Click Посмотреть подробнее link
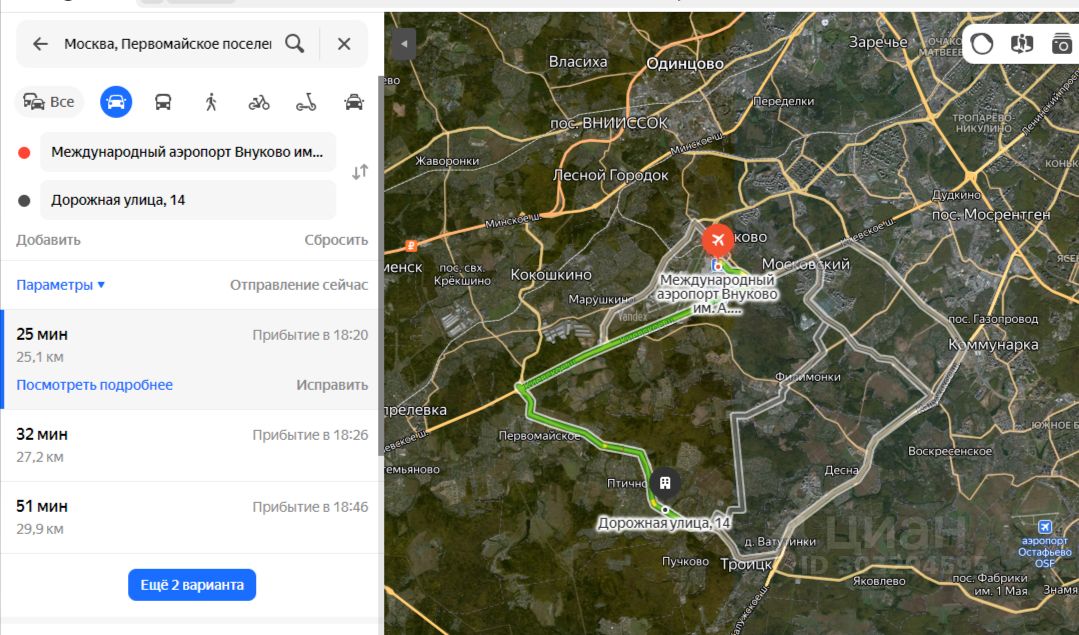Image resolution: width=1079 pixels, height=635 pixels. click(x=94, y=385)
